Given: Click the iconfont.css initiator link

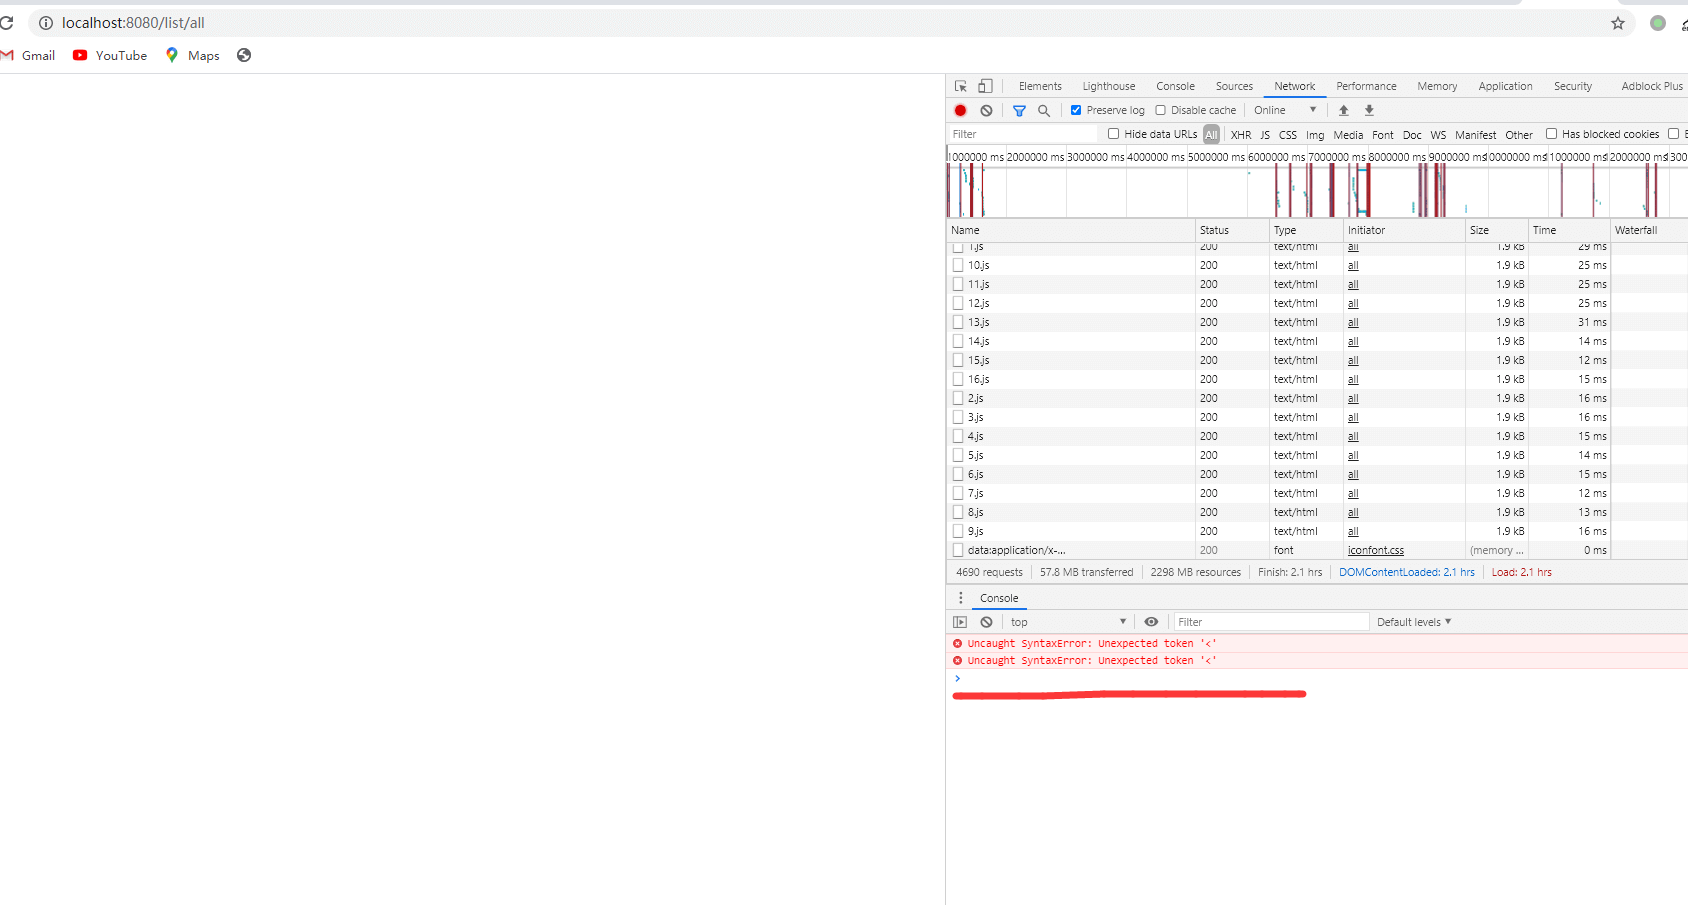Looking at the screenshot, I should (1375, 550).
